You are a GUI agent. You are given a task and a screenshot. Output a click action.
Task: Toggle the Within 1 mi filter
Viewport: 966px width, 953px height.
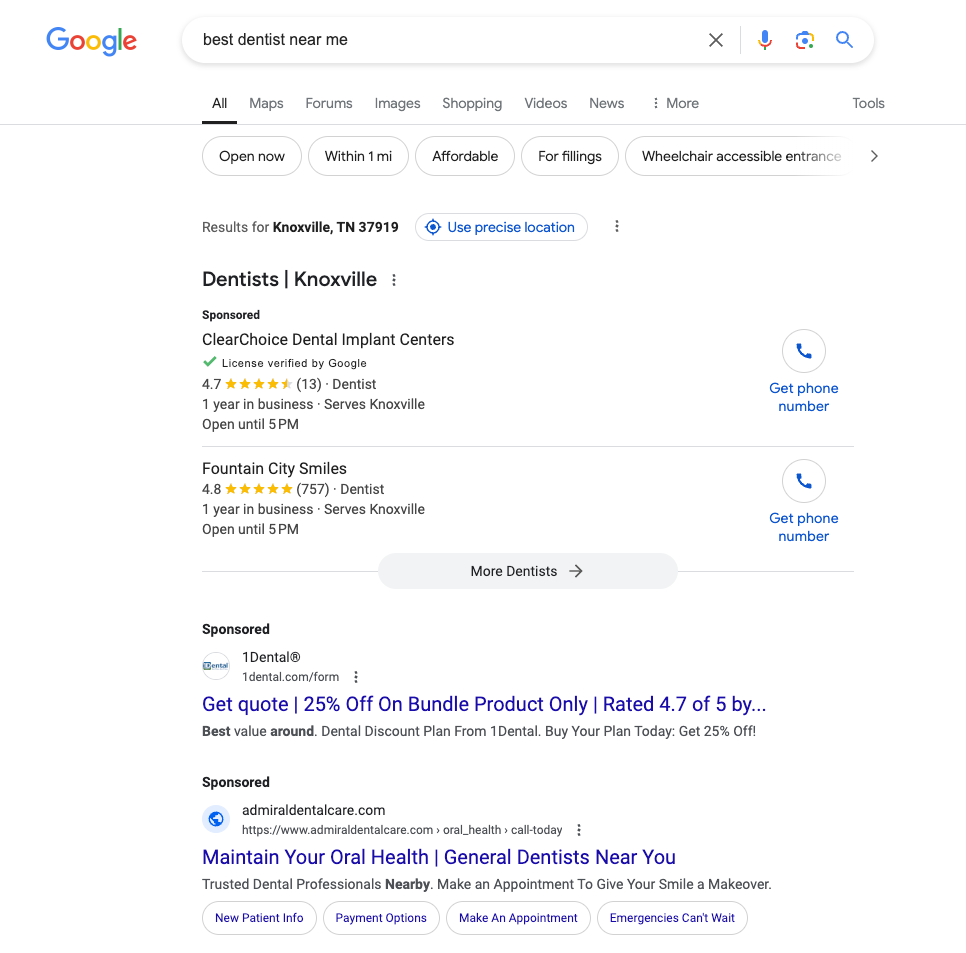(x=358, y=156)
